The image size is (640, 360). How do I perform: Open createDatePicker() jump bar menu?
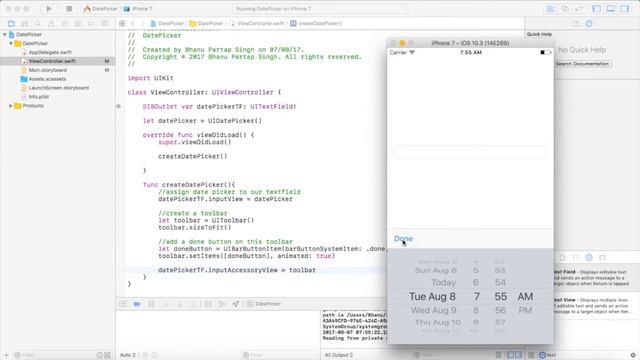(x=317, y=24)
